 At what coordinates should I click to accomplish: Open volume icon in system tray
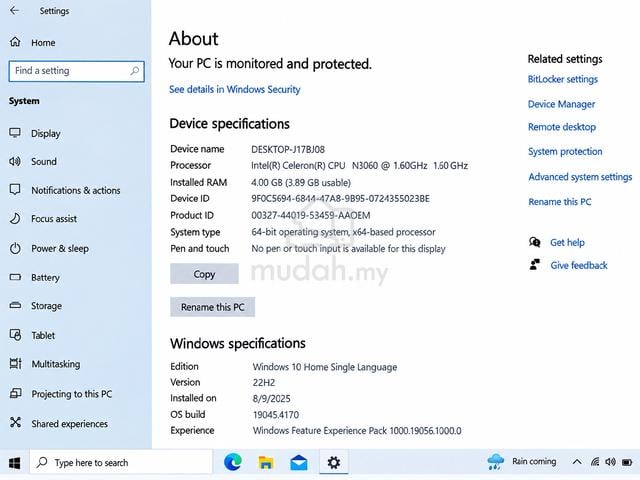(x=610, y=462)
